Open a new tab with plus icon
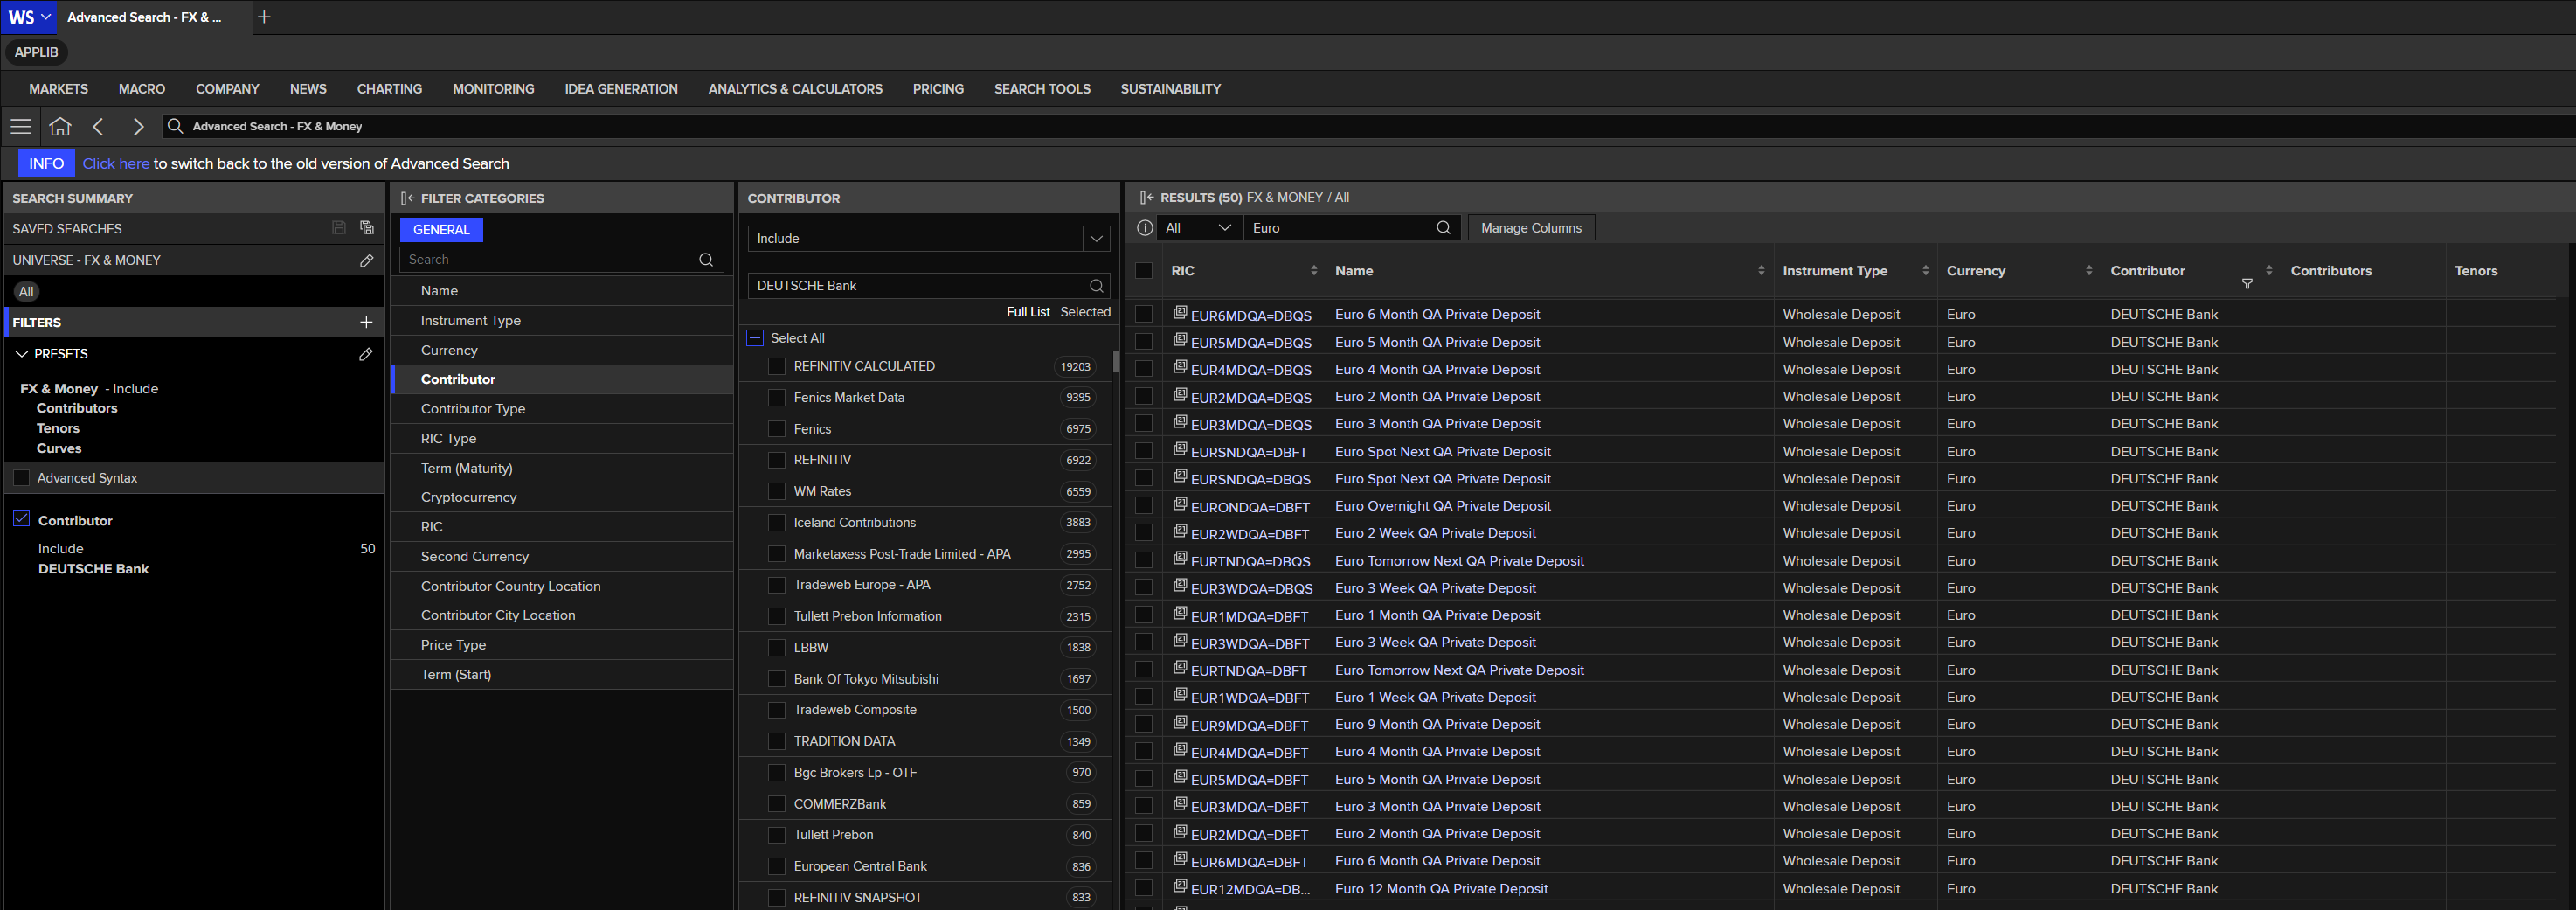The width and height of the screenshot is (2576, 910). tap(264, 17)
